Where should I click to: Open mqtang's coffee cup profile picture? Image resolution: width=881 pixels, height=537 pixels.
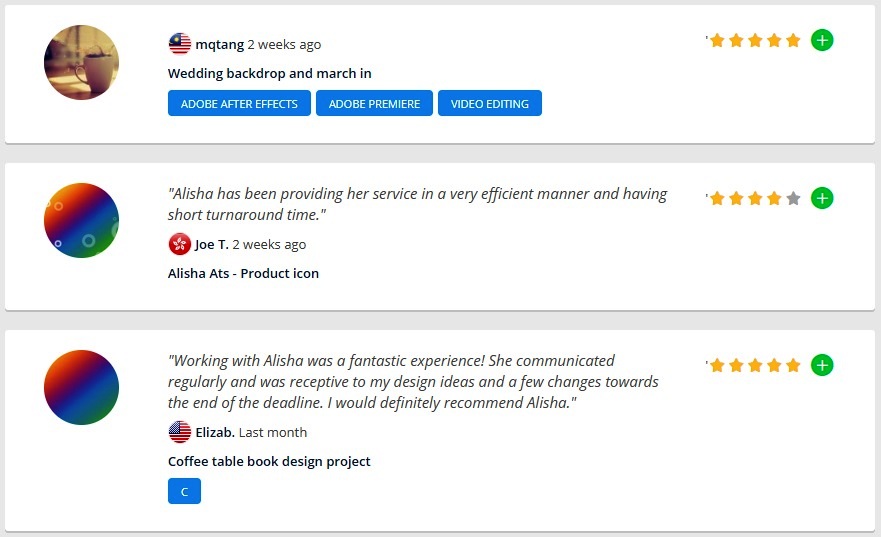(x=82, y=62)
